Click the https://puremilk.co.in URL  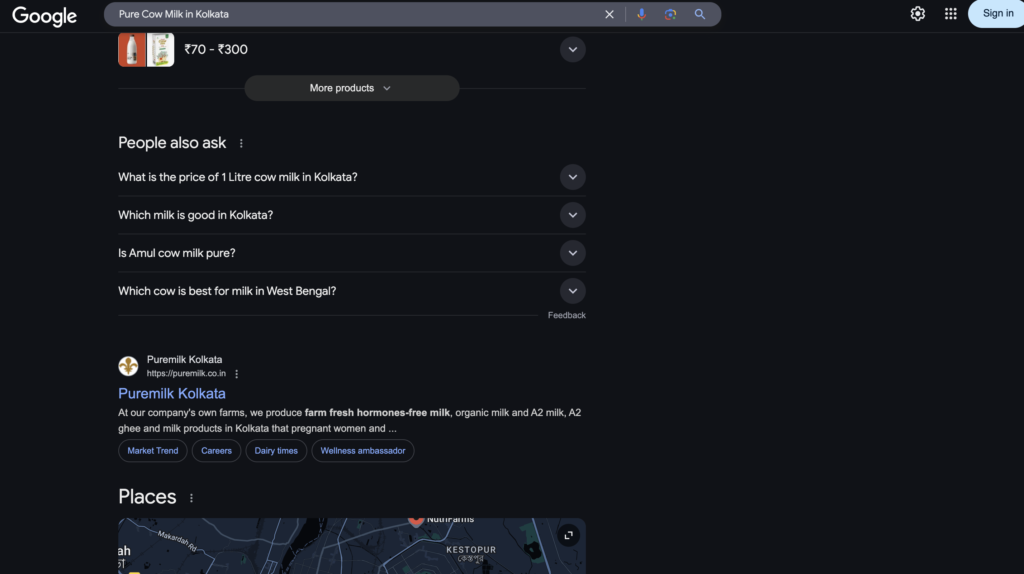point(186,374)
